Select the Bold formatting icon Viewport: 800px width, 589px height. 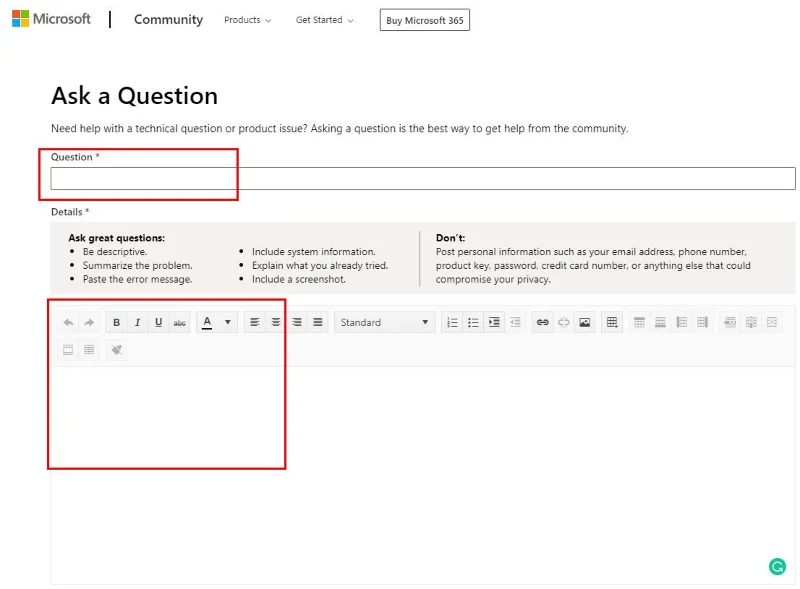click(116, 321)
